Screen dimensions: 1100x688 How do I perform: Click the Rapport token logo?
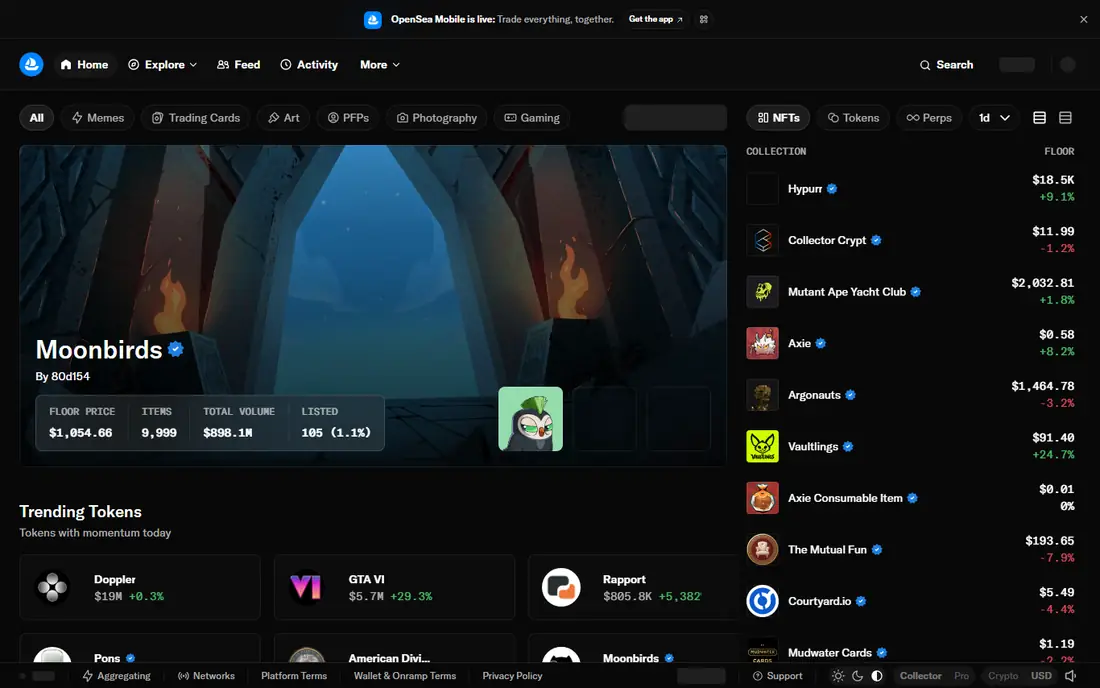[x=561, y=587]
